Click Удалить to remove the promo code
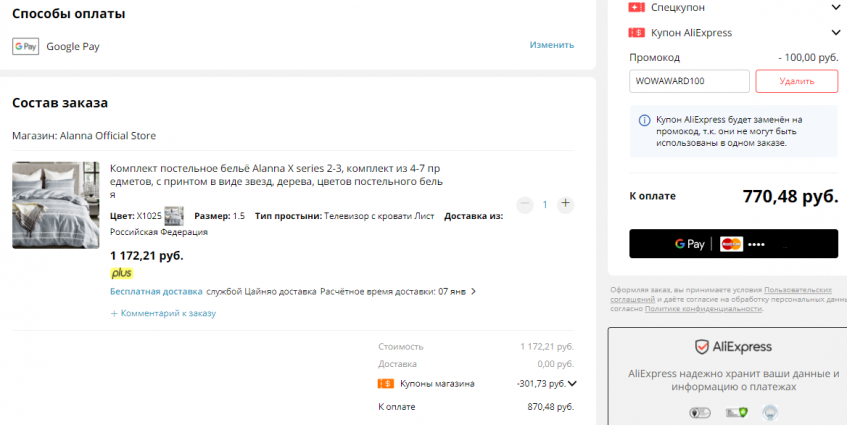Image resolution: width=847 pixels, height=425 pixels. coord(796,81)
